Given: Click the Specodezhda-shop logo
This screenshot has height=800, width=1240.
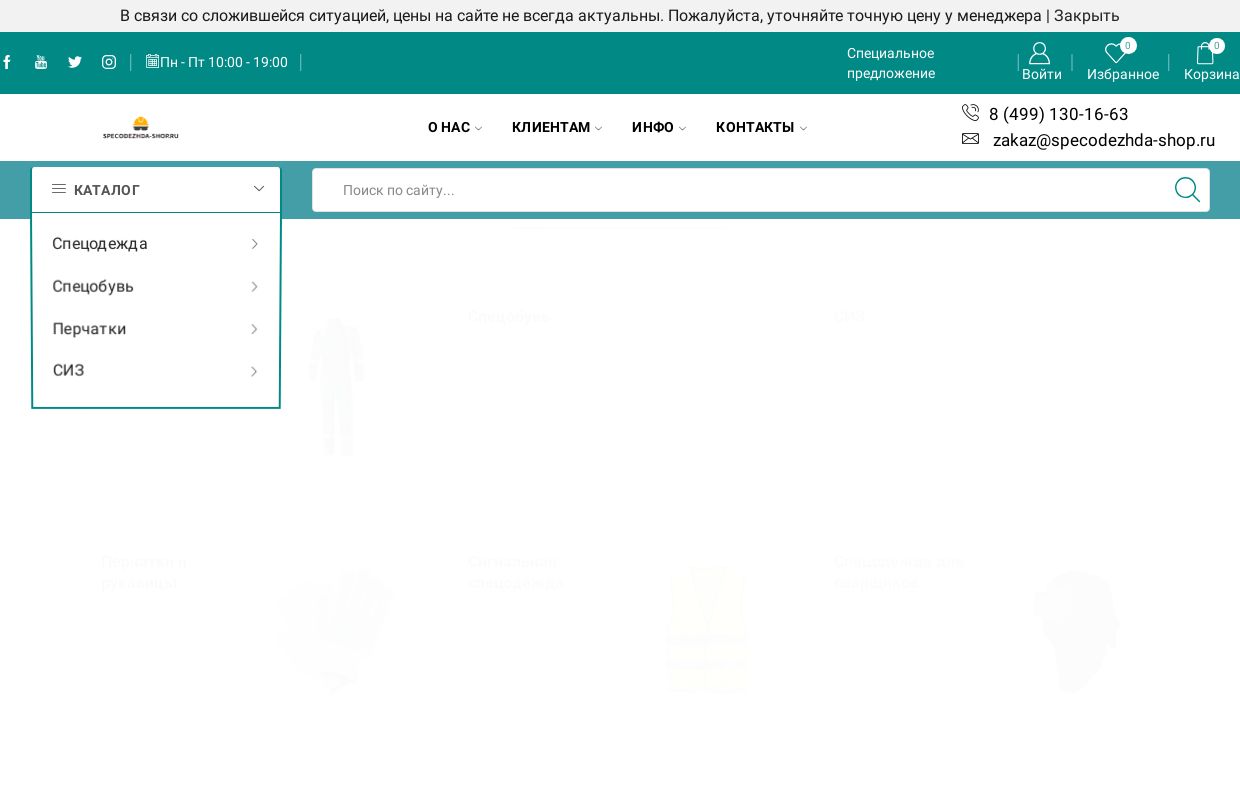Looking at the screenshot, I should pyautogui.click(x=141, y=127).
